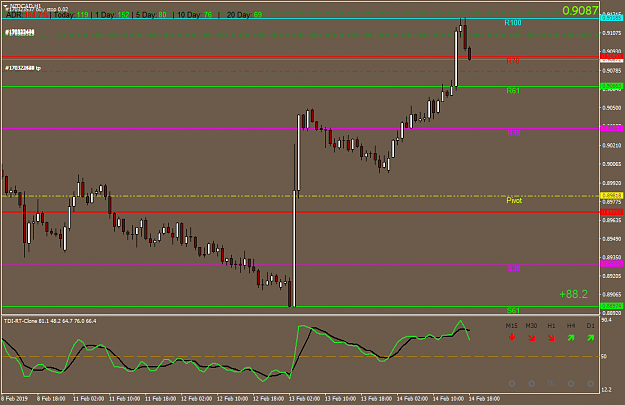Click the green S61 support label

(513, 310)
